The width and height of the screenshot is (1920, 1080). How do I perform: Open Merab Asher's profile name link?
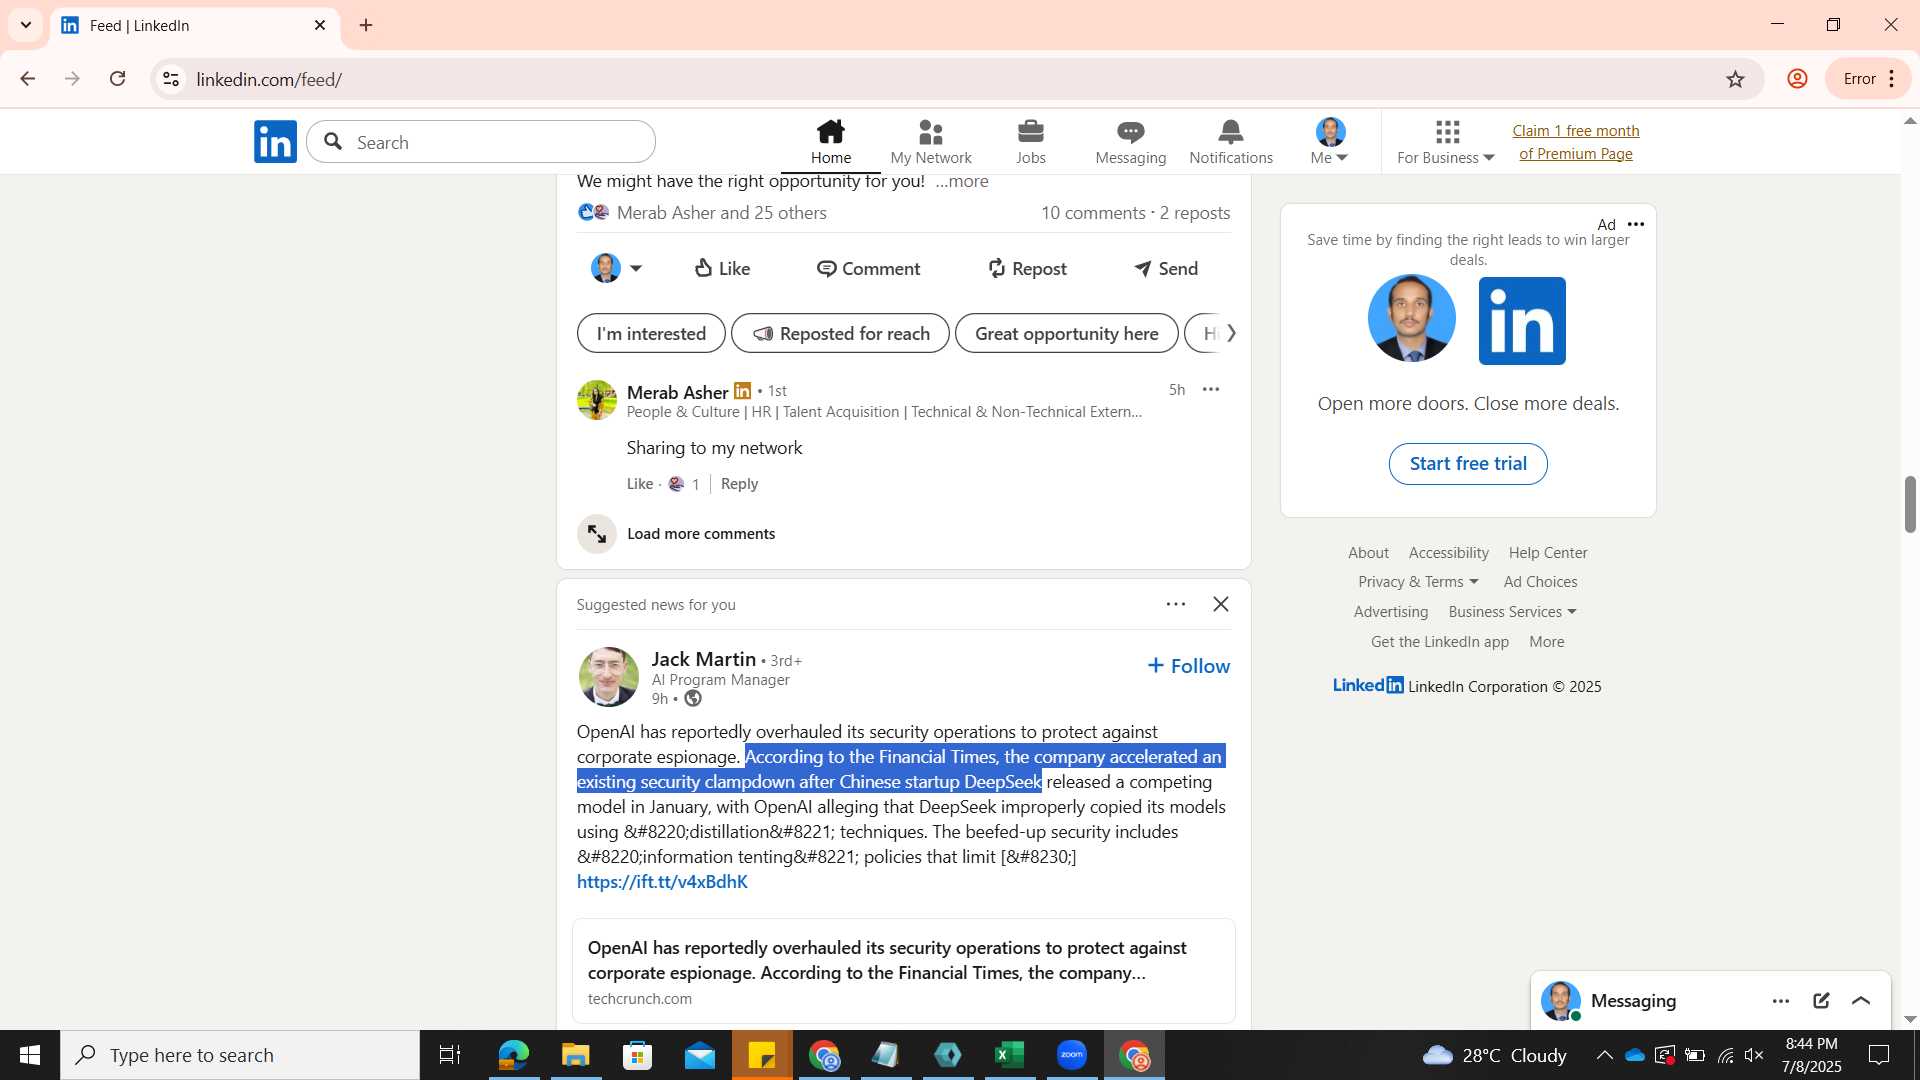[678, 392]
